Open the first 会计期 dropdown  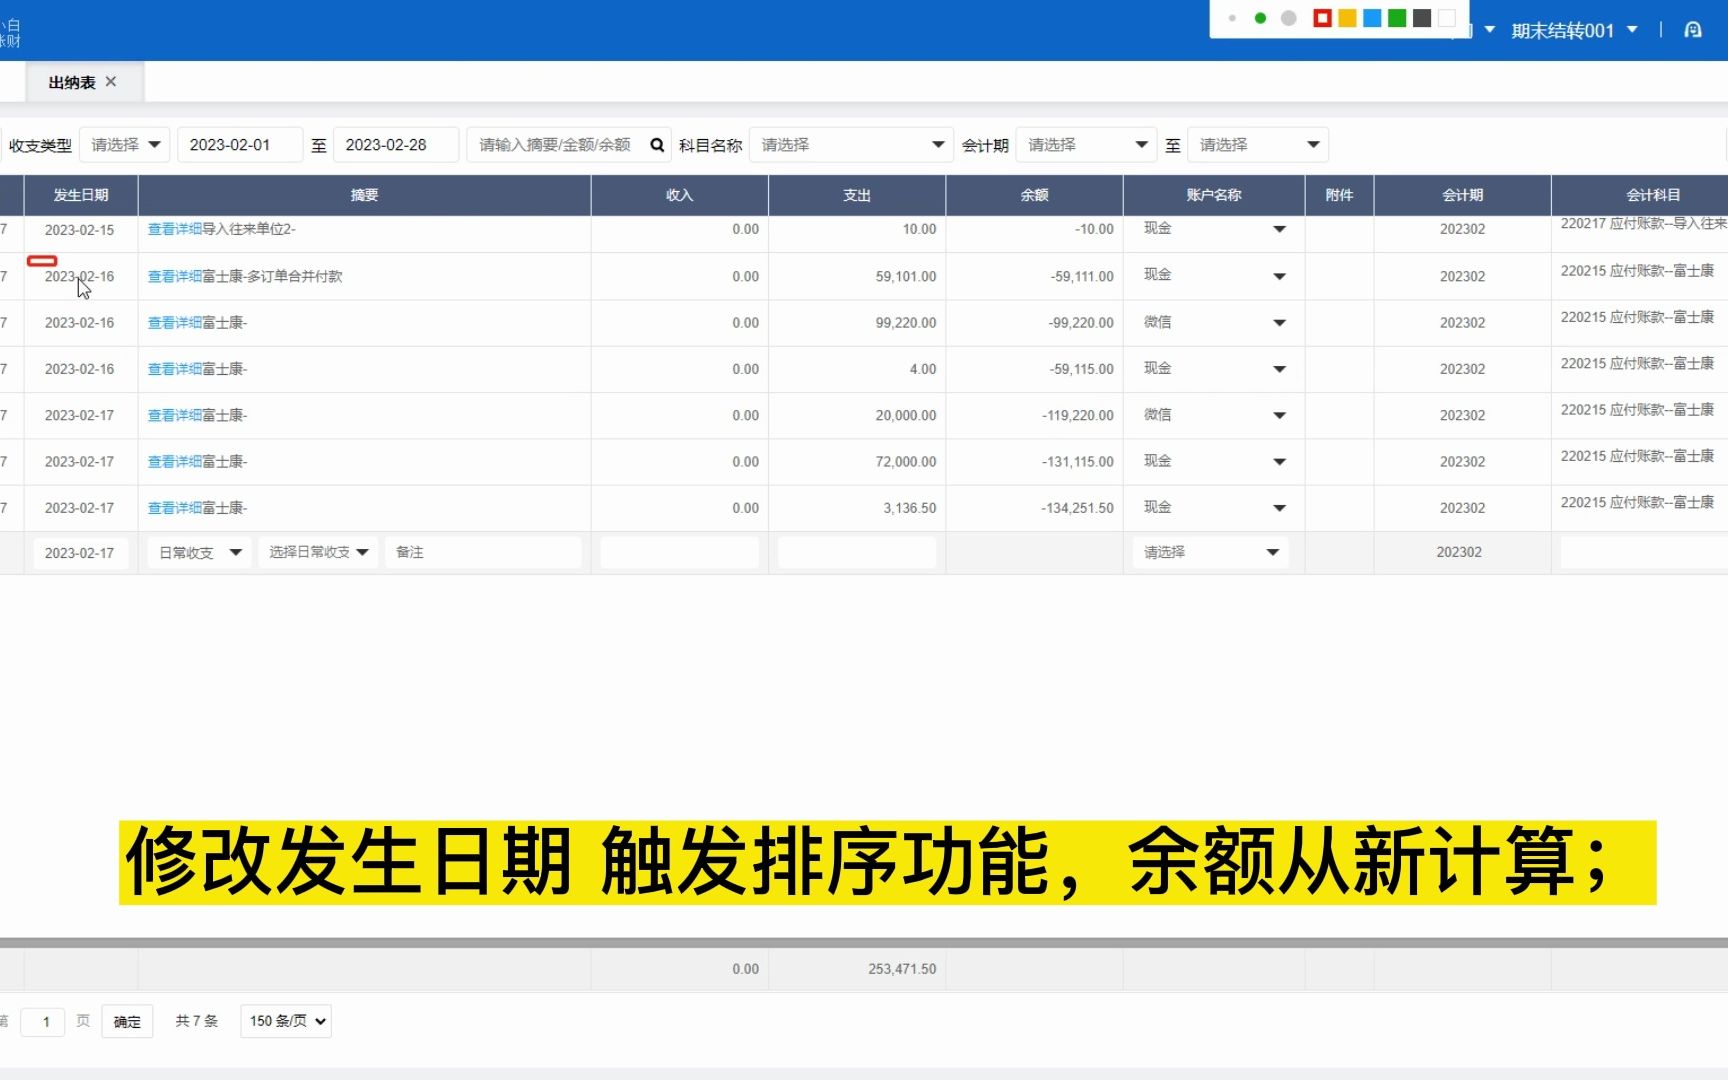point(1086,145)
